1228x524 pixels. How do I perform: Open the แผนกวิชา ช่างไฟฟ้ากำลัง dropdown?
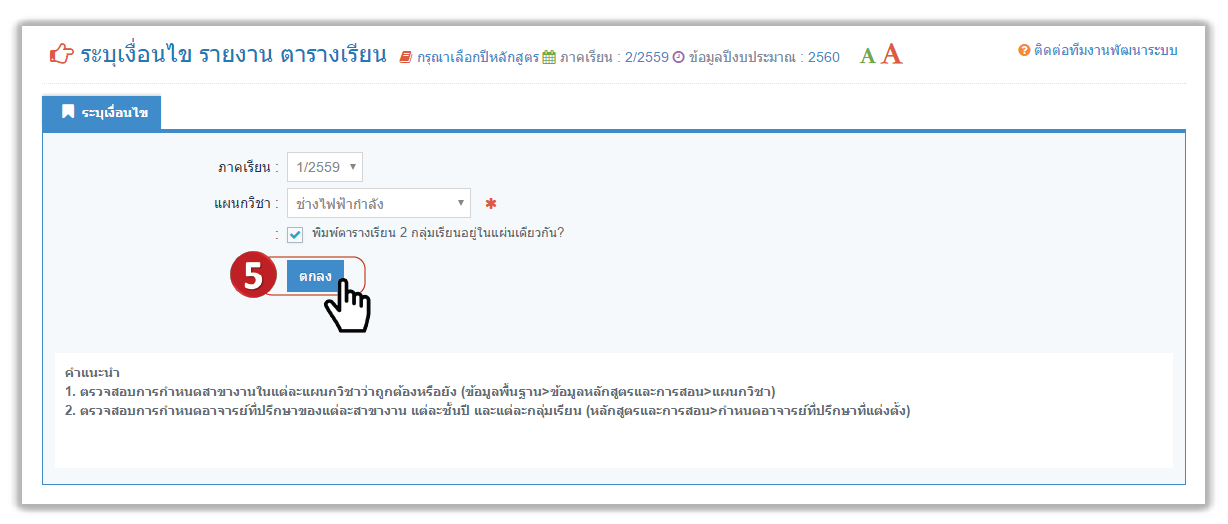click(x=378, y=204)
